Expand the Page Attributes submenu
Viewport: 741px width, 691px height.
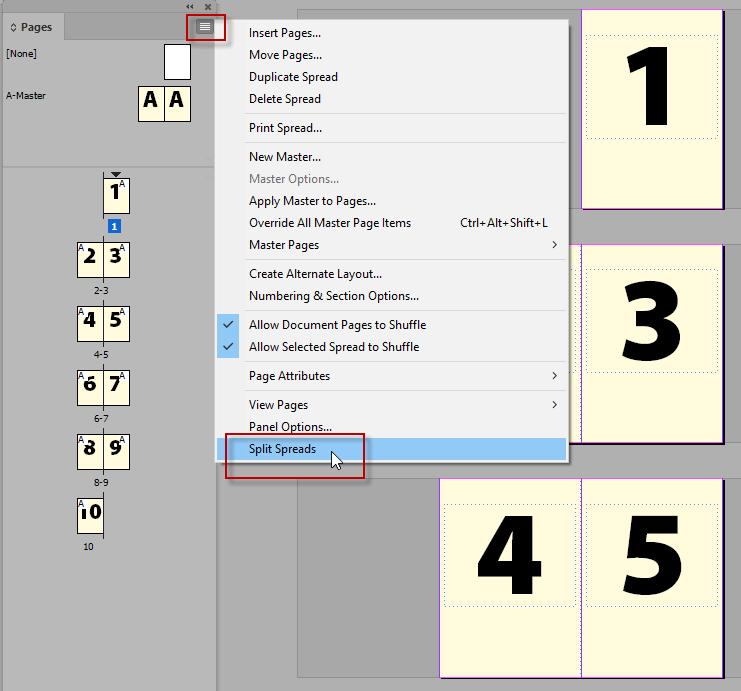coord(400,376)
